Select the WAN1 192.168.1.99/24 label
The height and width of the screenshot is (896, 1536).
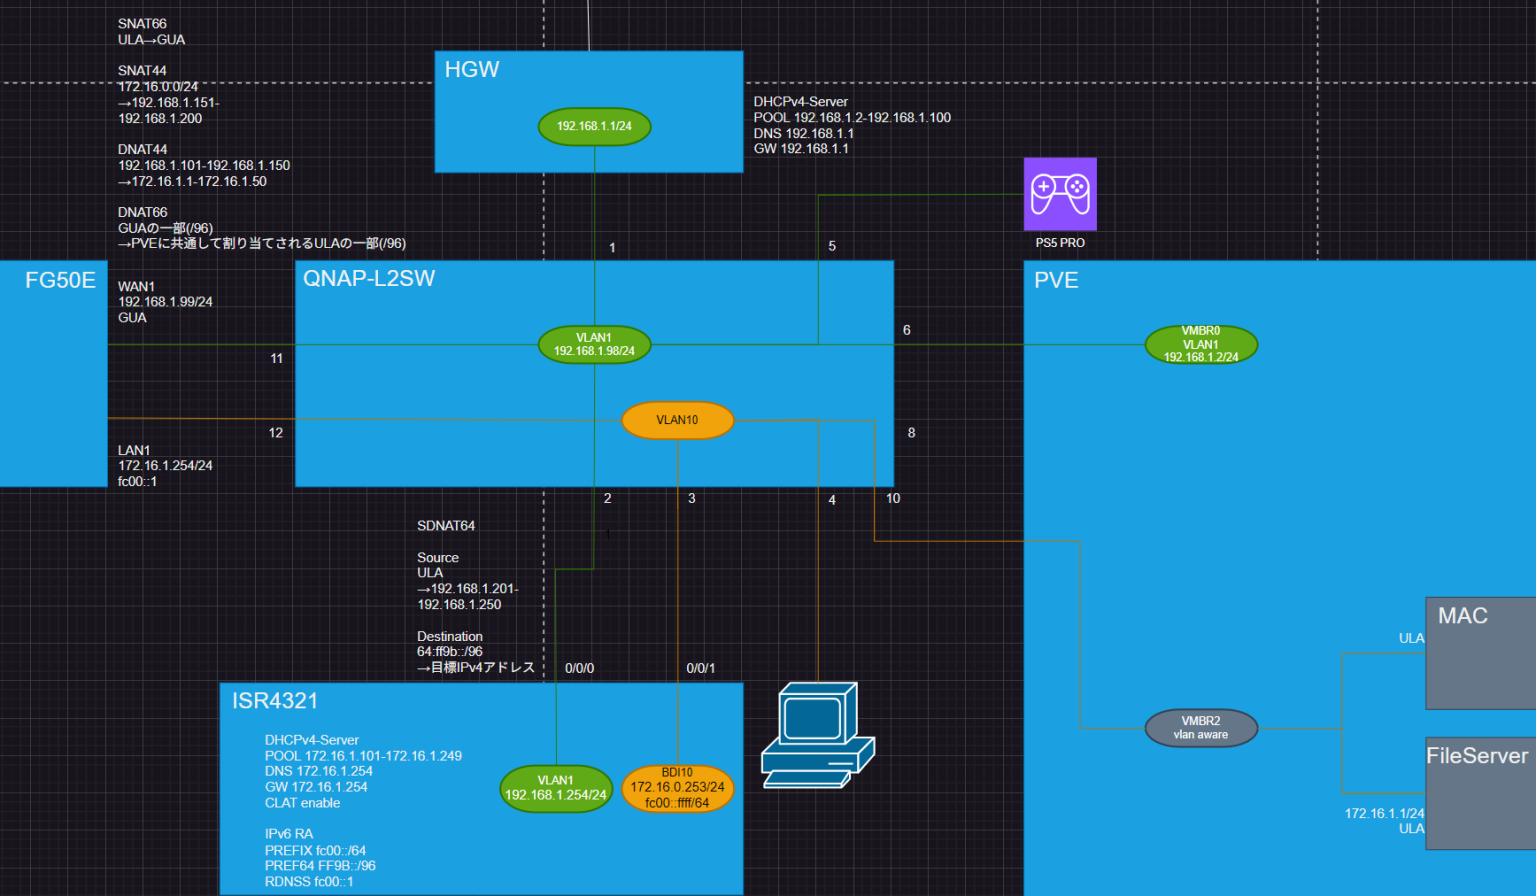[x=165, y=302]
